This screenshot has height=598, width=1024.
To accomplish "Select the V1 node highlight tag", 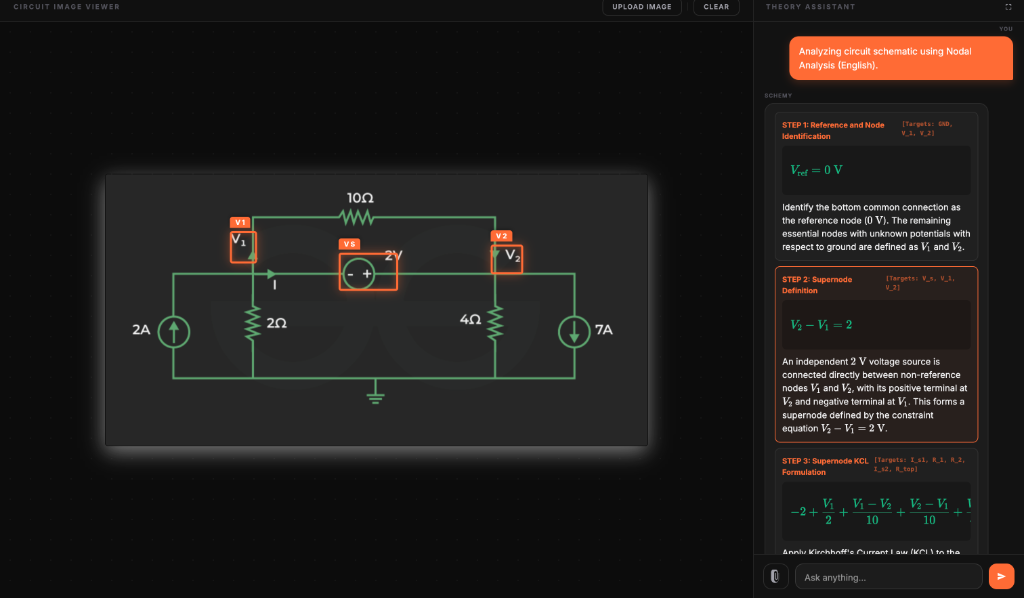I will coord(240,223).
